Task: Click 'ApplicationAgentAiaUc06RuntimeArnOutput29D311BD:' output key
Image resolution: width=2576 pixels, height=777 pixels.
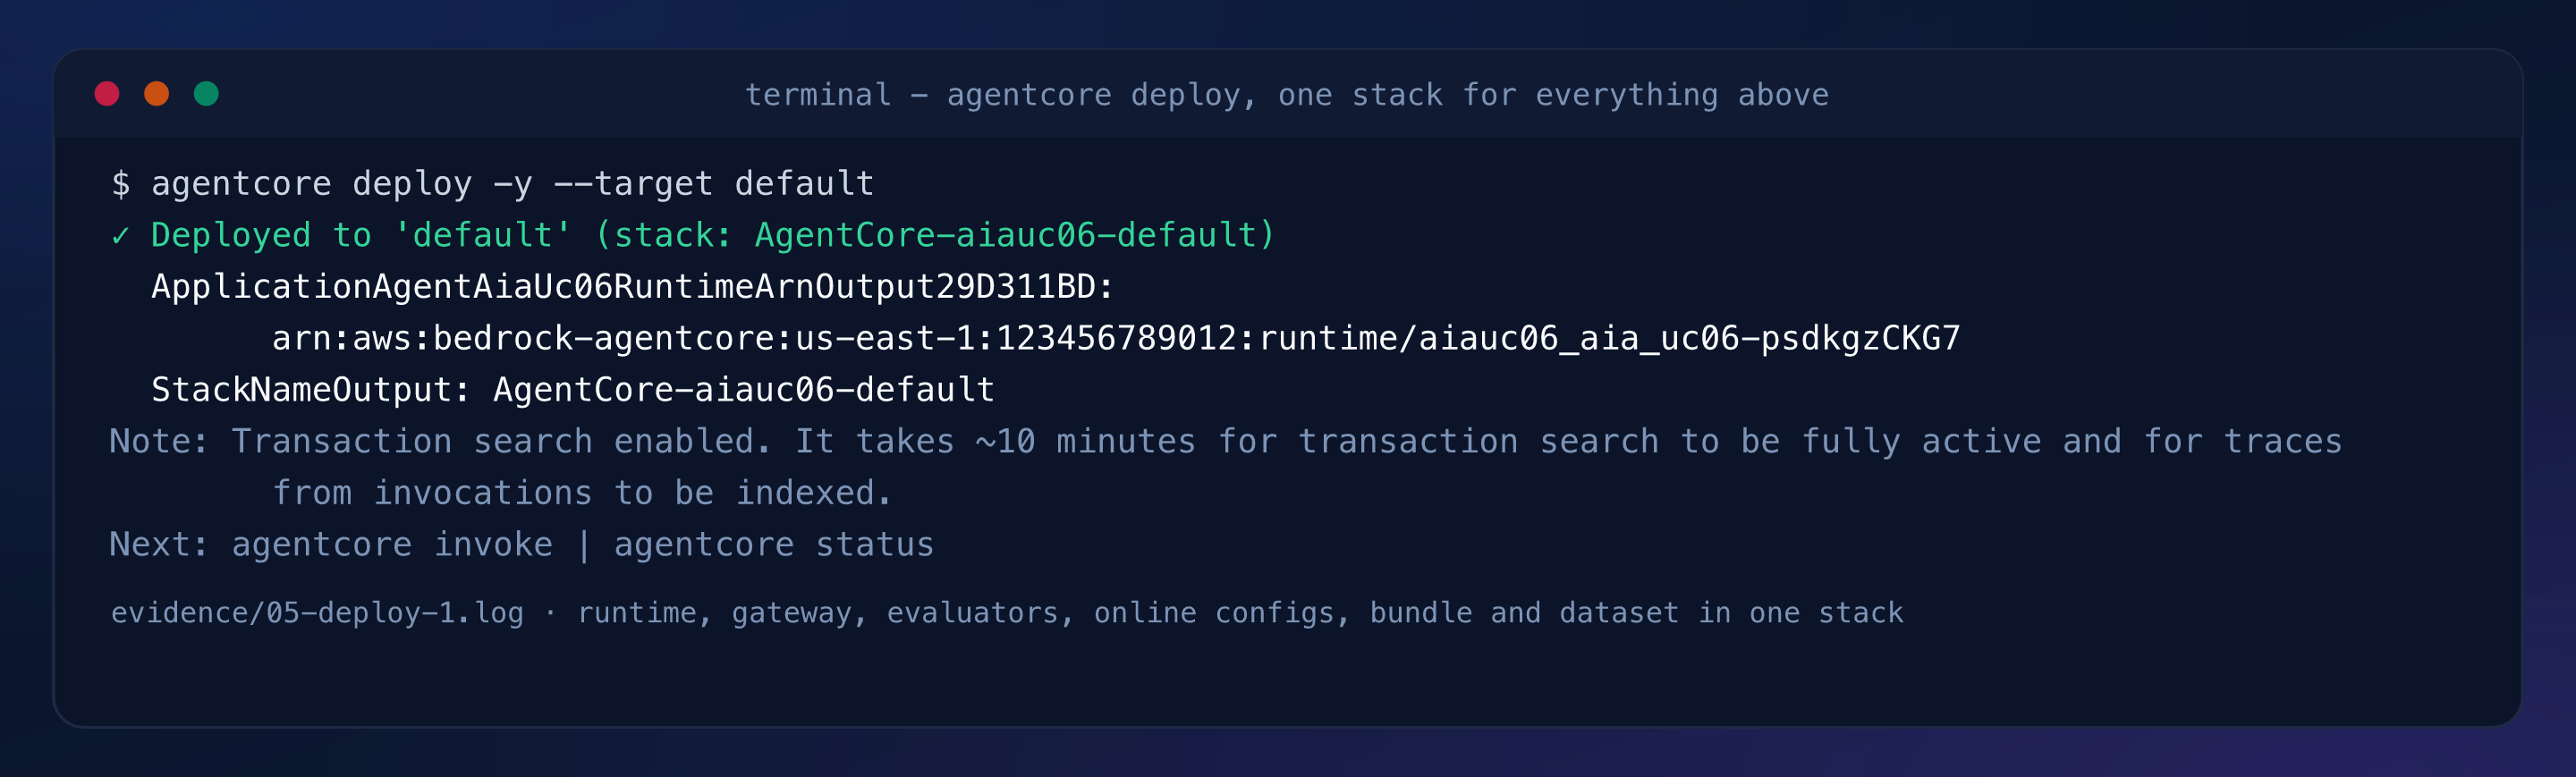Action: click(x=633, y=287)
